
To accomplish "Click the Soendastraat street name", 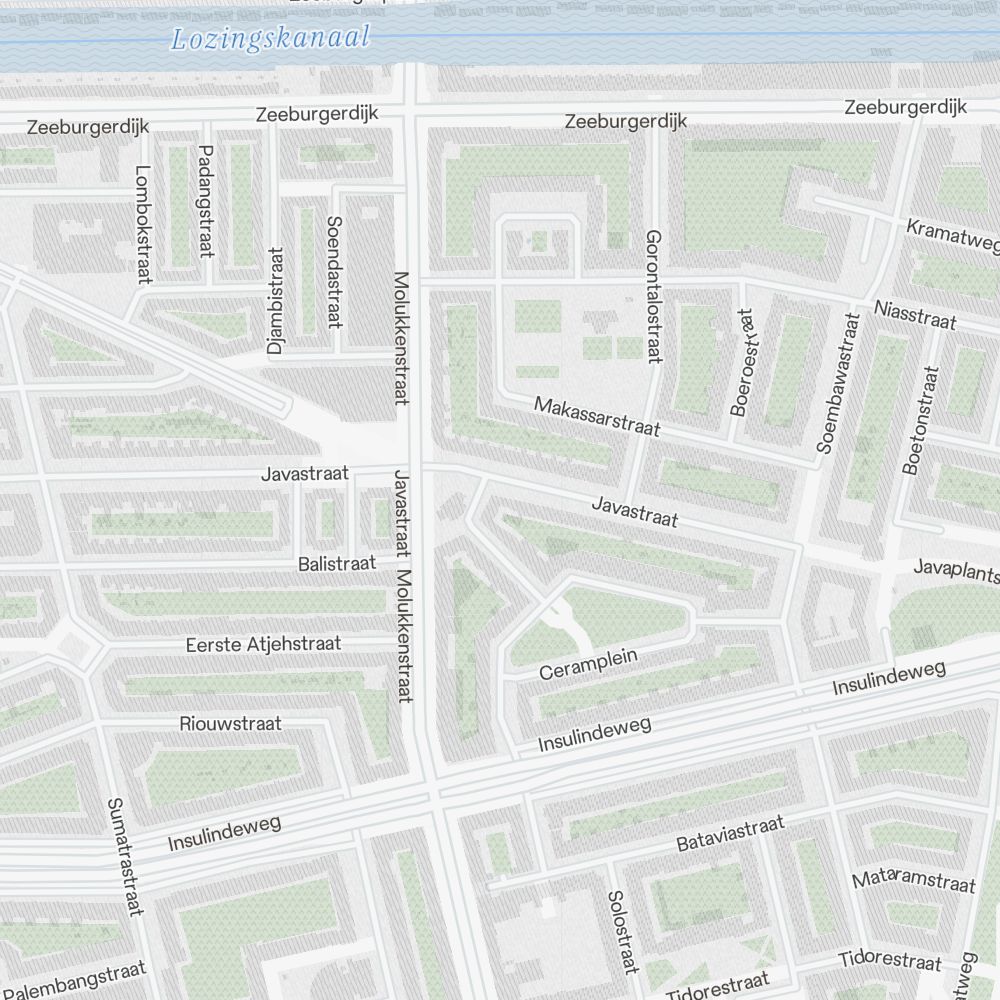I will [x=333, y=273].
